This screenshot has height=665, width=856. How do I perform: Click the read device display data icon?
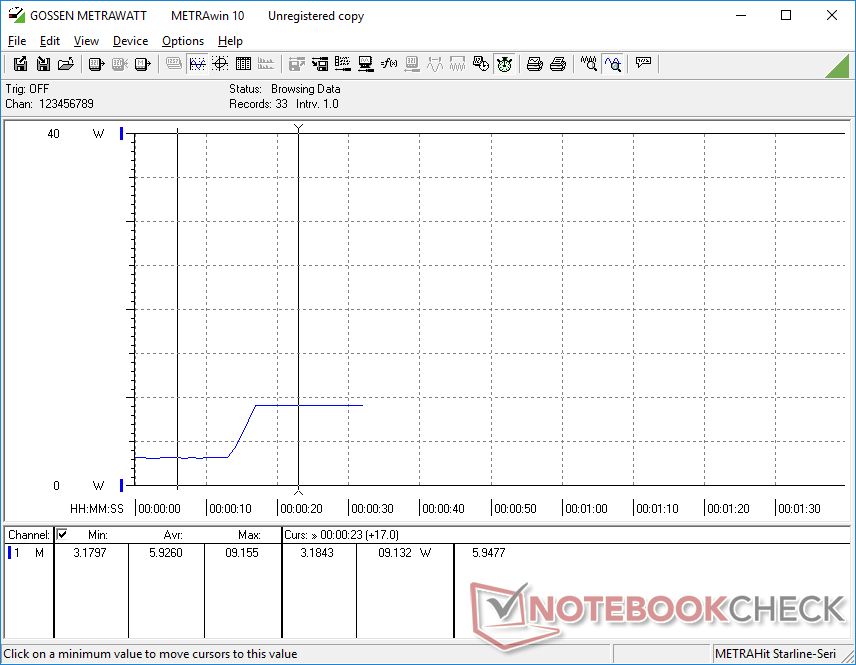point(96,64)
